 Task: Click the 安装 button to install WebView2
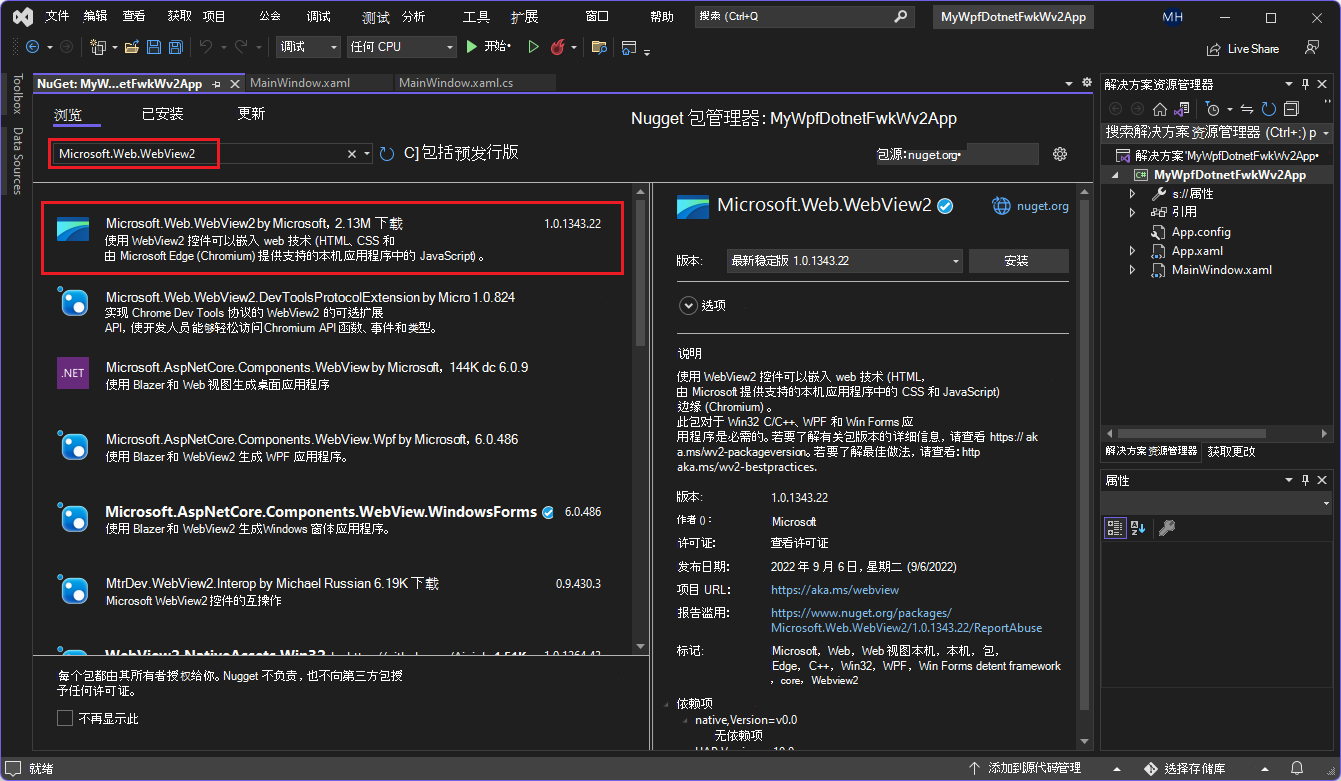(1018, 260)
